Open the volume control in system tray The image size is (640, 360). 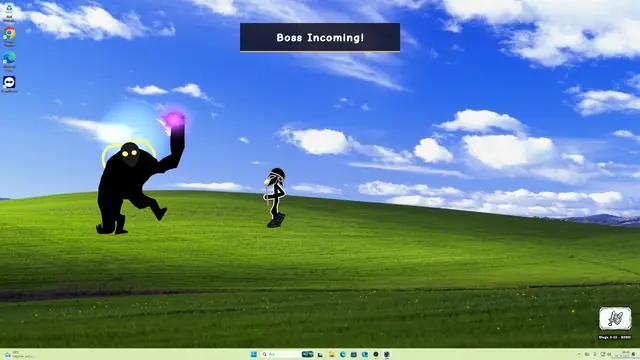[x=609, y=354]
